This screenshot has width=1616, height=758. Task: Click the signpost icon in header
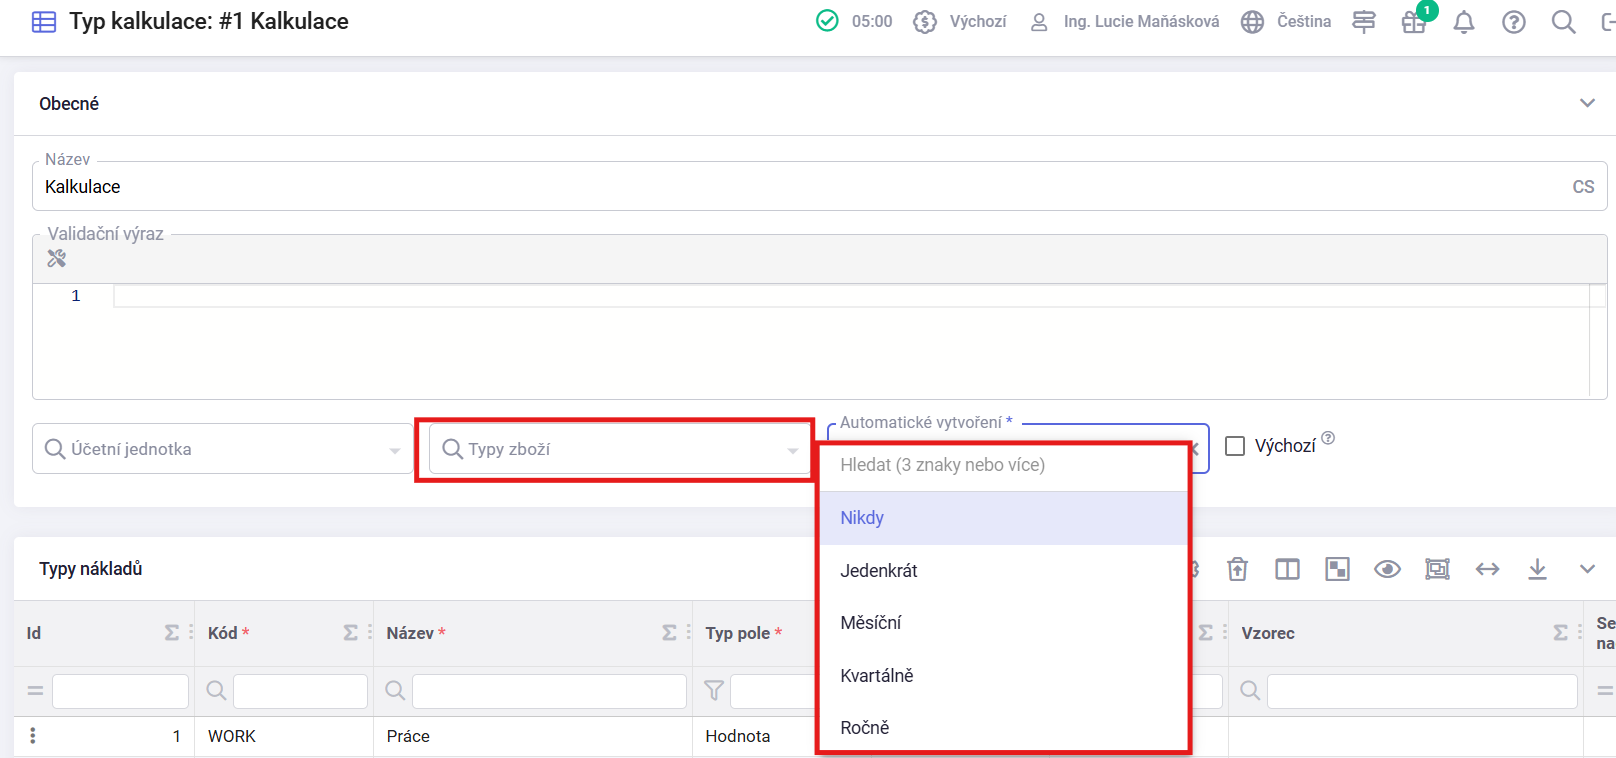pyautogui.click(x=1364, y=21)
